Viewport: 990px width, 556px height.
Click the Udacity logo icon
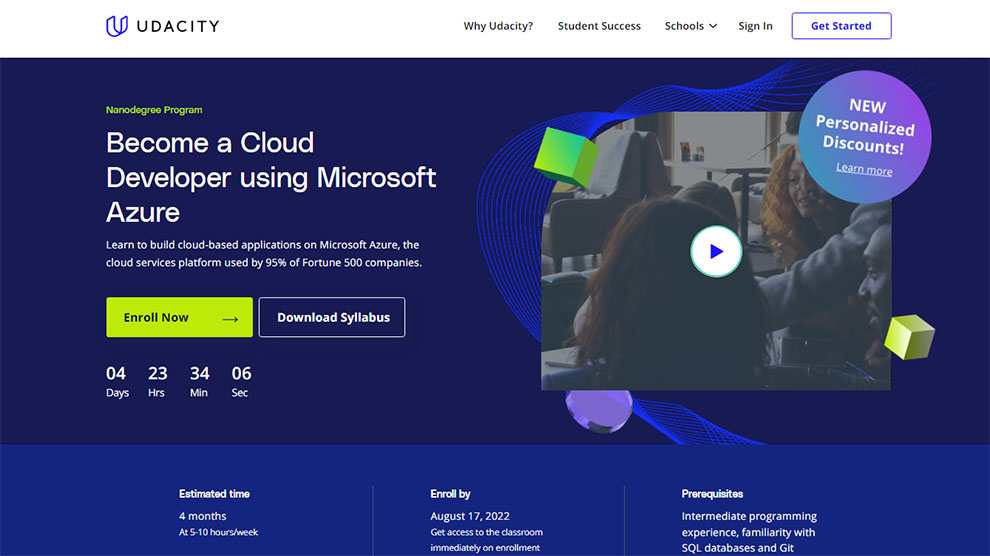(x=117, y=26)
